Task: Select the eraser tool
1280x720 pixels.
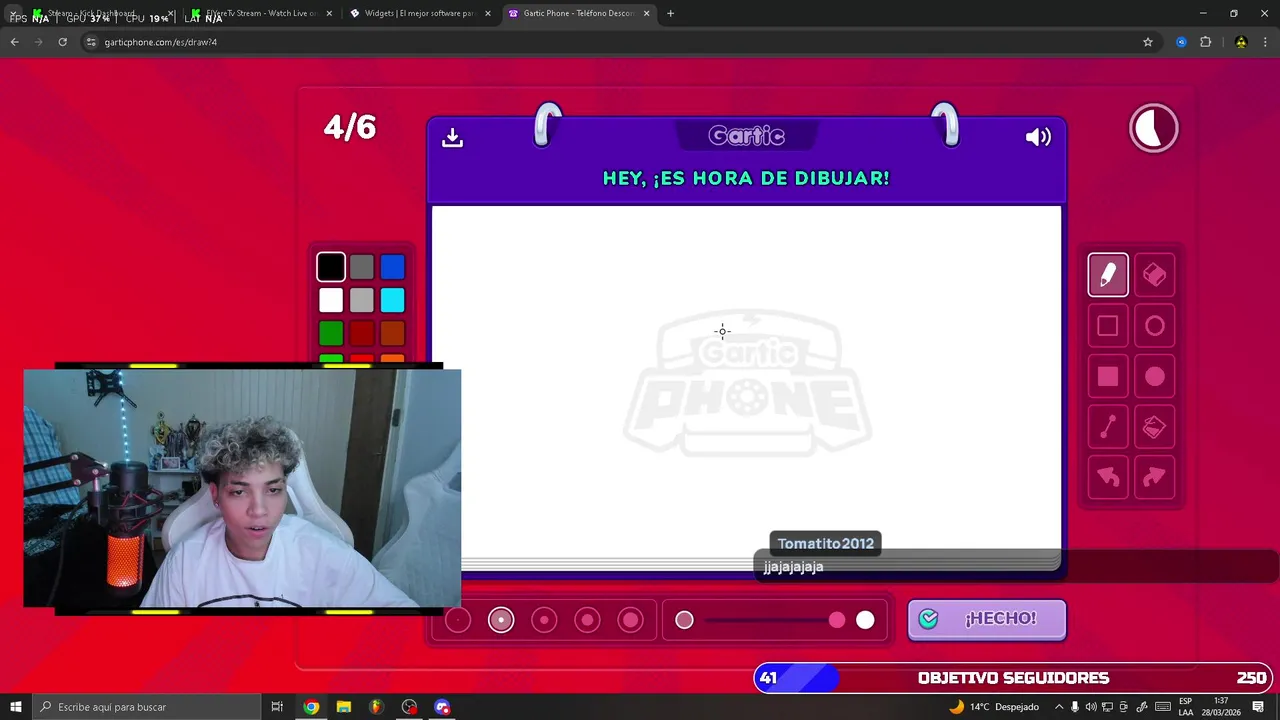Action: pyautogui.click(x=1154, y=275)
